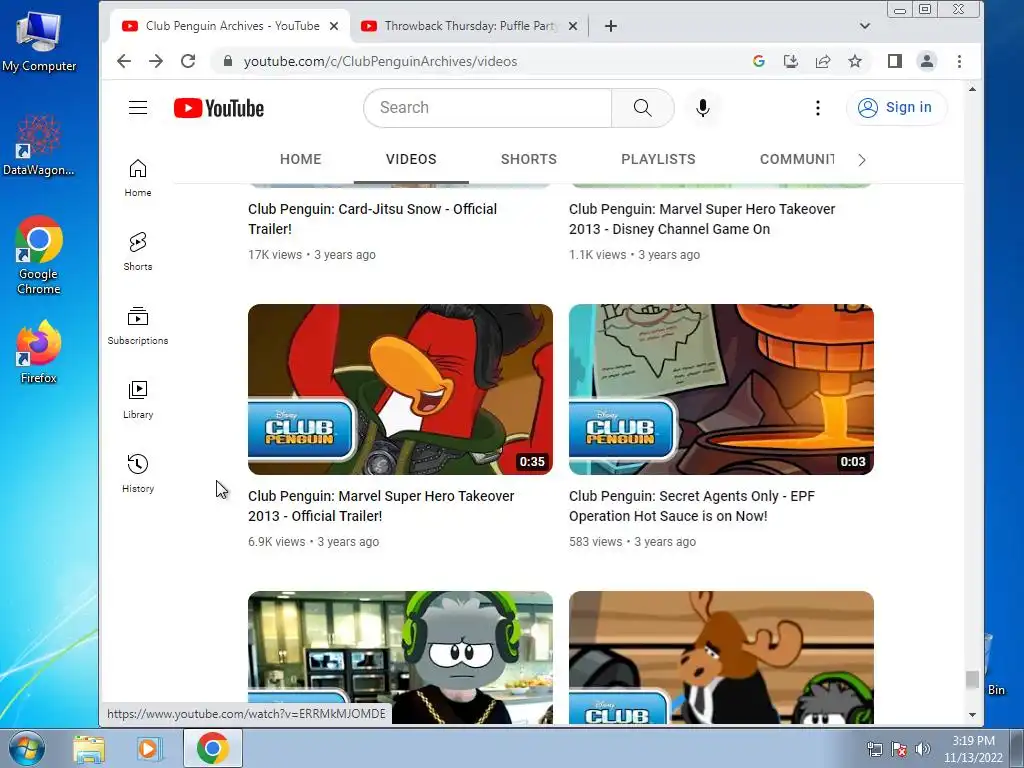Expand the tab search dropdown arrow
Screen dimensions: 1024x768
tap(865, 26)
